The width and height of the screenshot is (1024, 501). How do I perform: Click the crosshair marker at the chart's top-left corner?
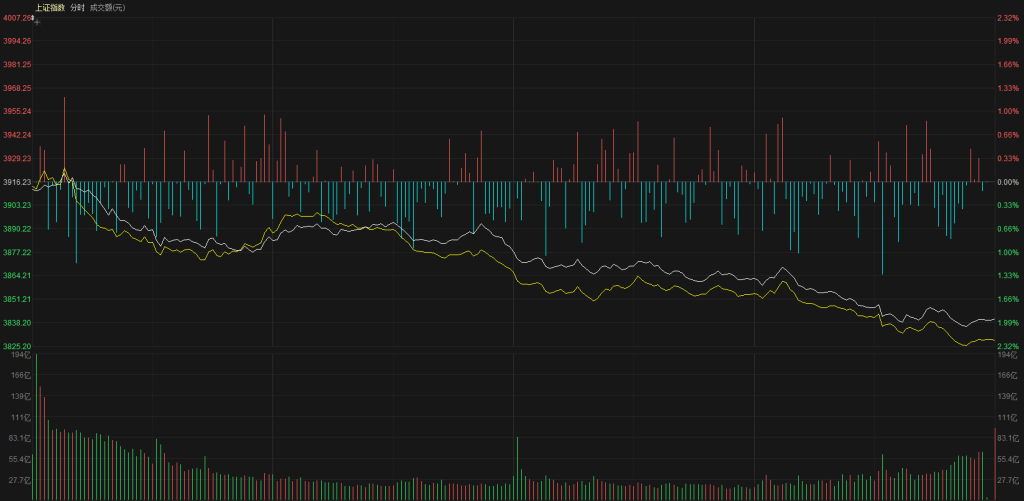[x=37, y=20]
